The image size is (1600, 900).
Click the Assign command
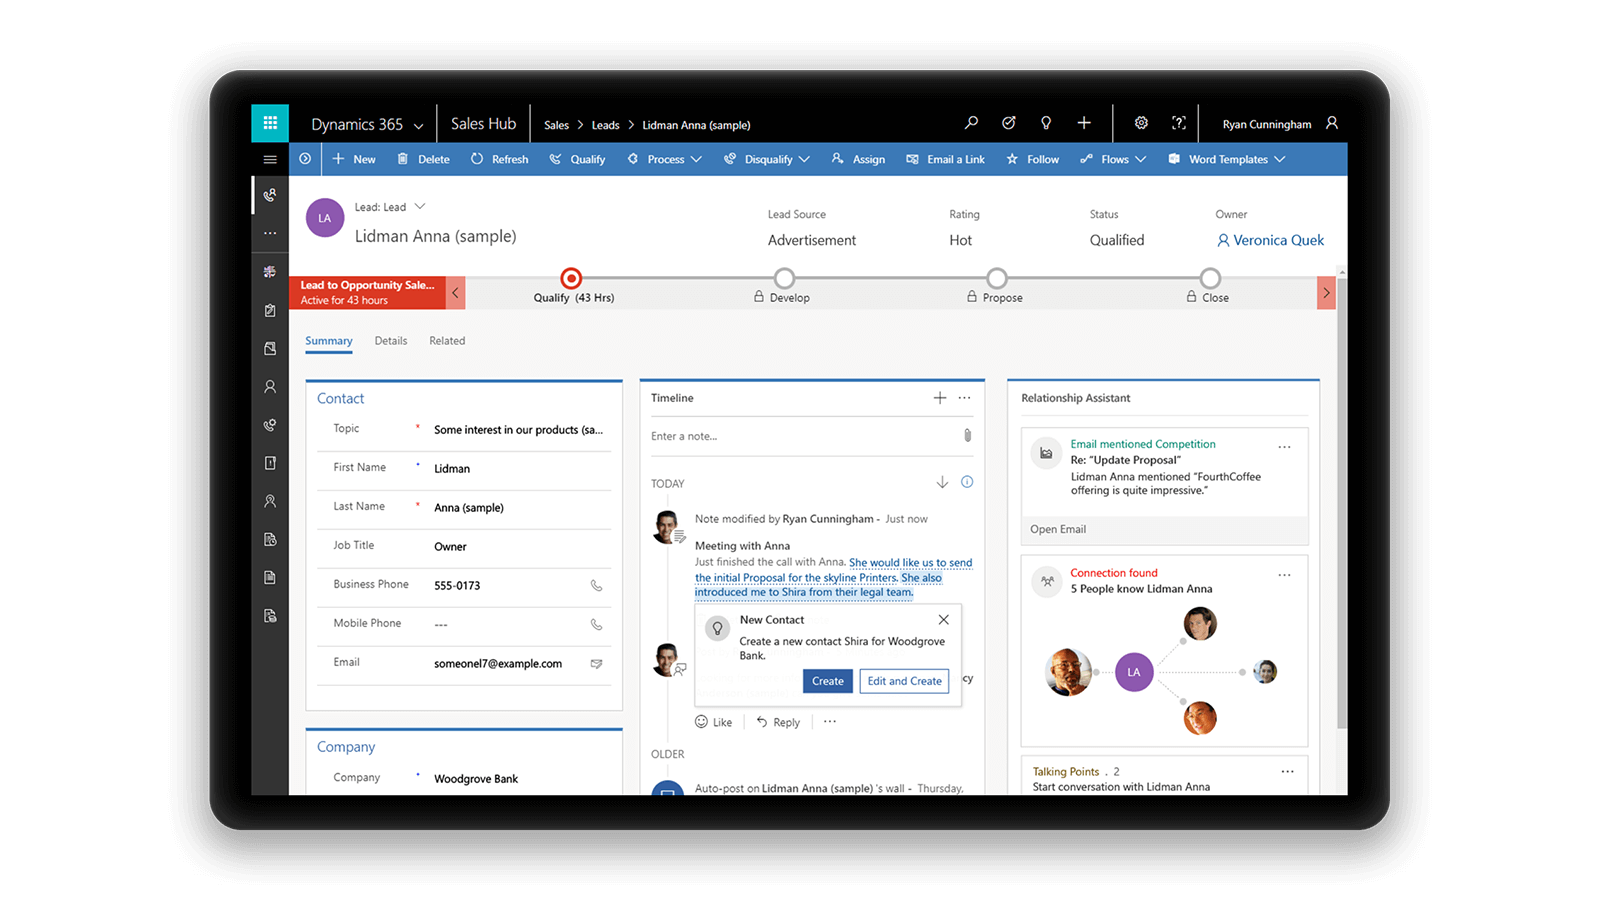[858, 159]
